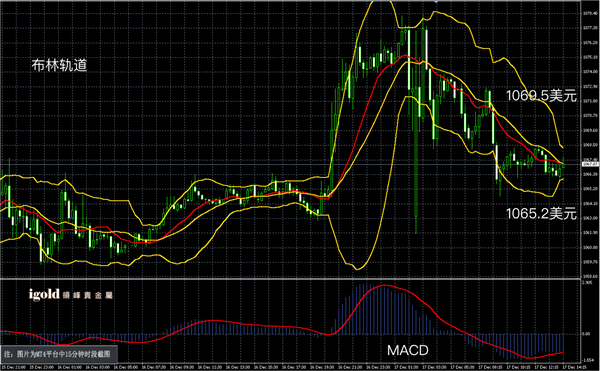Click the 17 Dec 01:00 time label
This screenshot has width=600, height=371.
coord(406,367)
